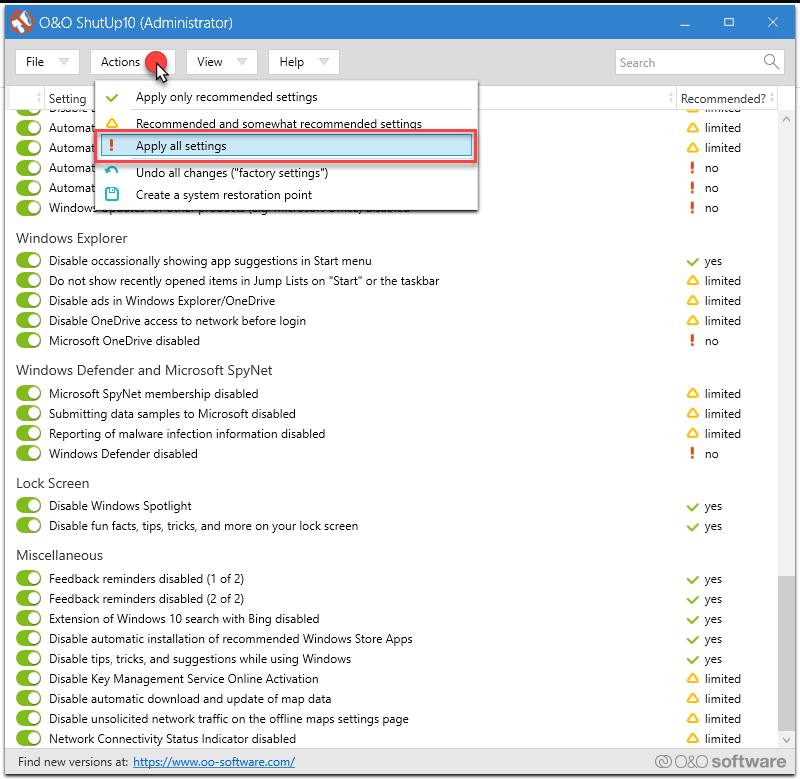Toggle Microsoft SpyNet membership disabled

pyautogui.click(x=29, y=393)
